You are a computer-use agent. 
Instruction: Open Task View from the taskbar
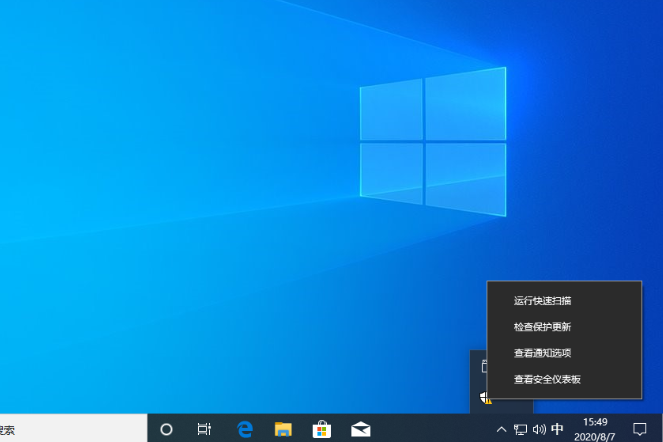pyautogui.click(x=204, y=429)
